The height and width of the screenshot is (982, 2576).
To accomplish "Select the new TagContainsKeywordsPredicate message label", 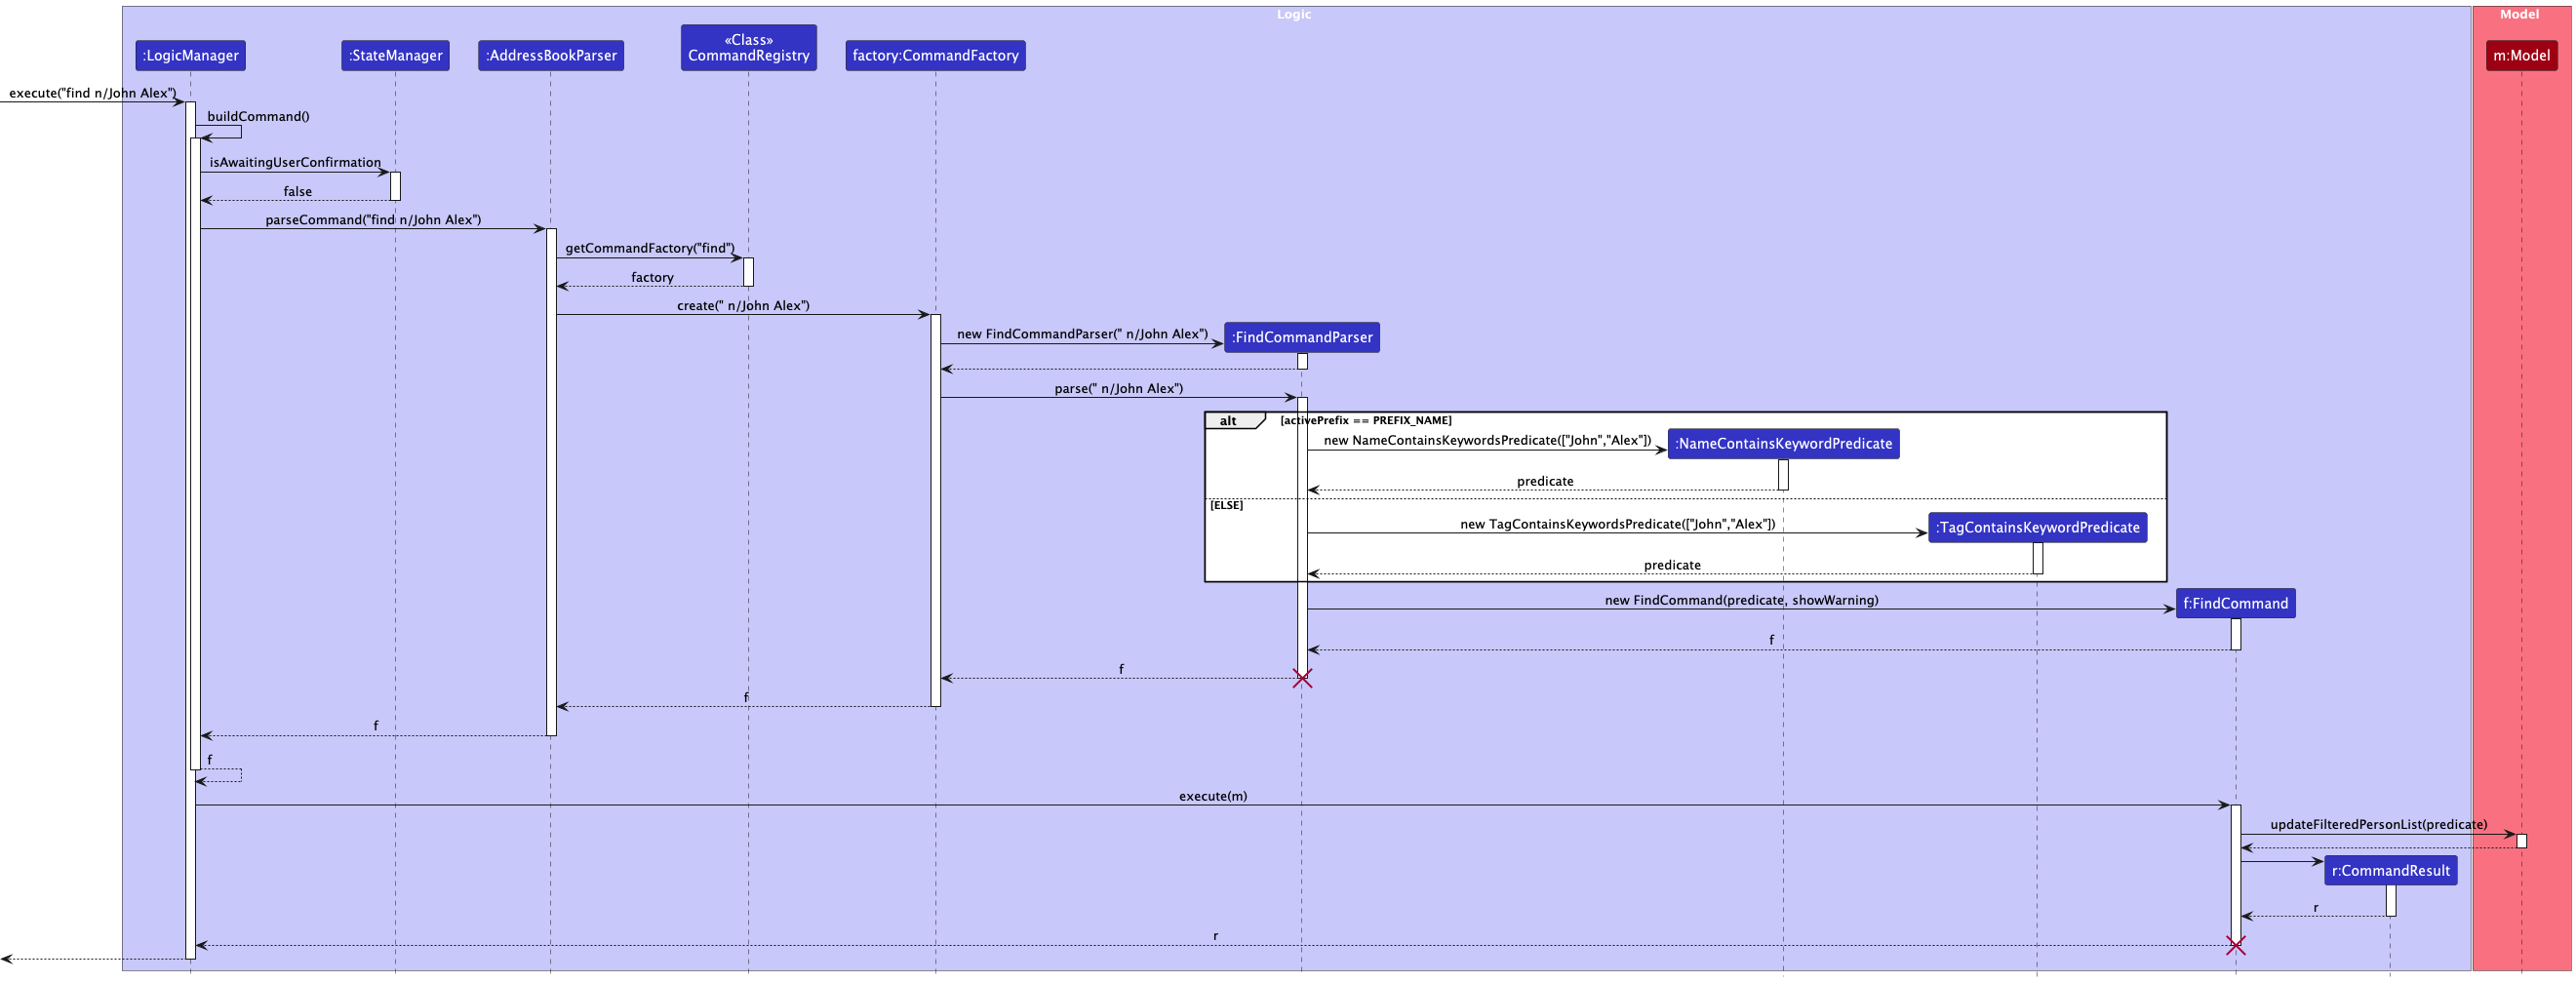I will coord(1618,525).
